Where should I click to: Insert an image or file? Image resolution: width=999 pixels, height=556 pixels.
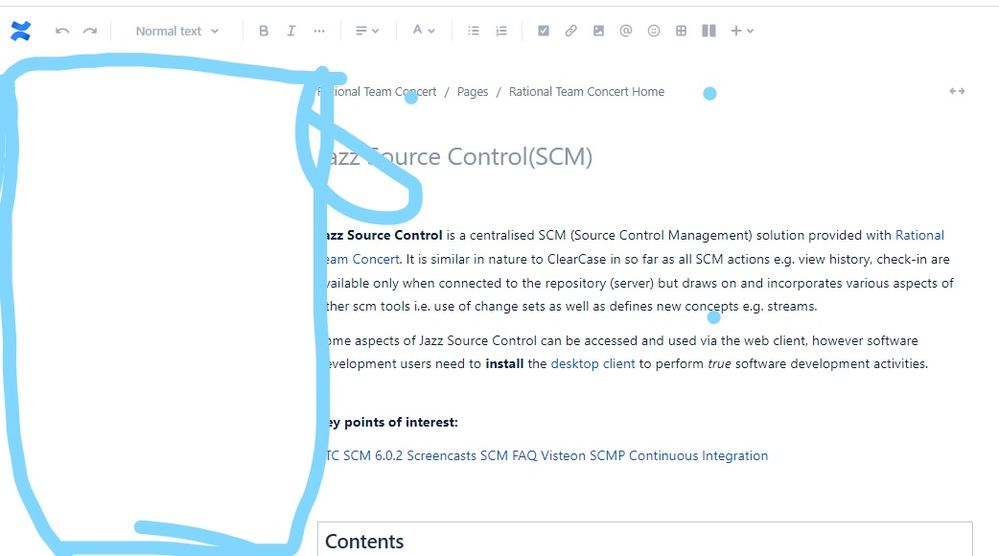click(598, 31)
